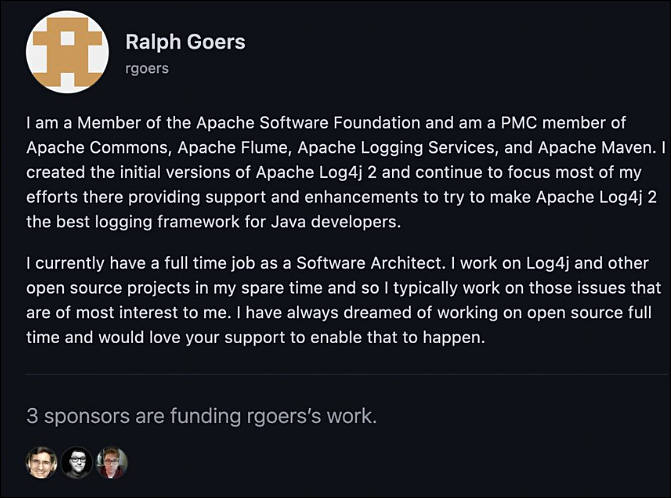Click 'Apache Flume' in the bio
The image size is (671, 498).
point(232,148)
